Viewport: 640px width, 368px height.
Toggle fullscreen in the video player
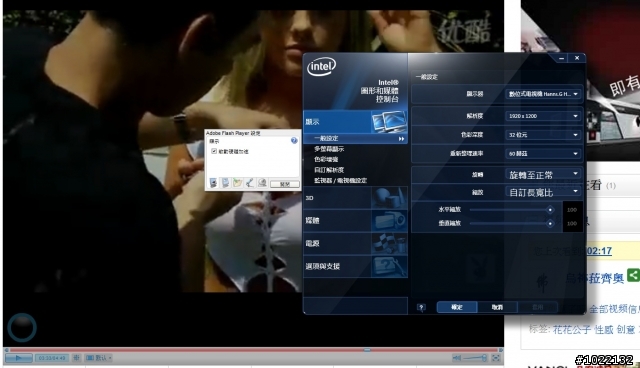coord(496,358)
